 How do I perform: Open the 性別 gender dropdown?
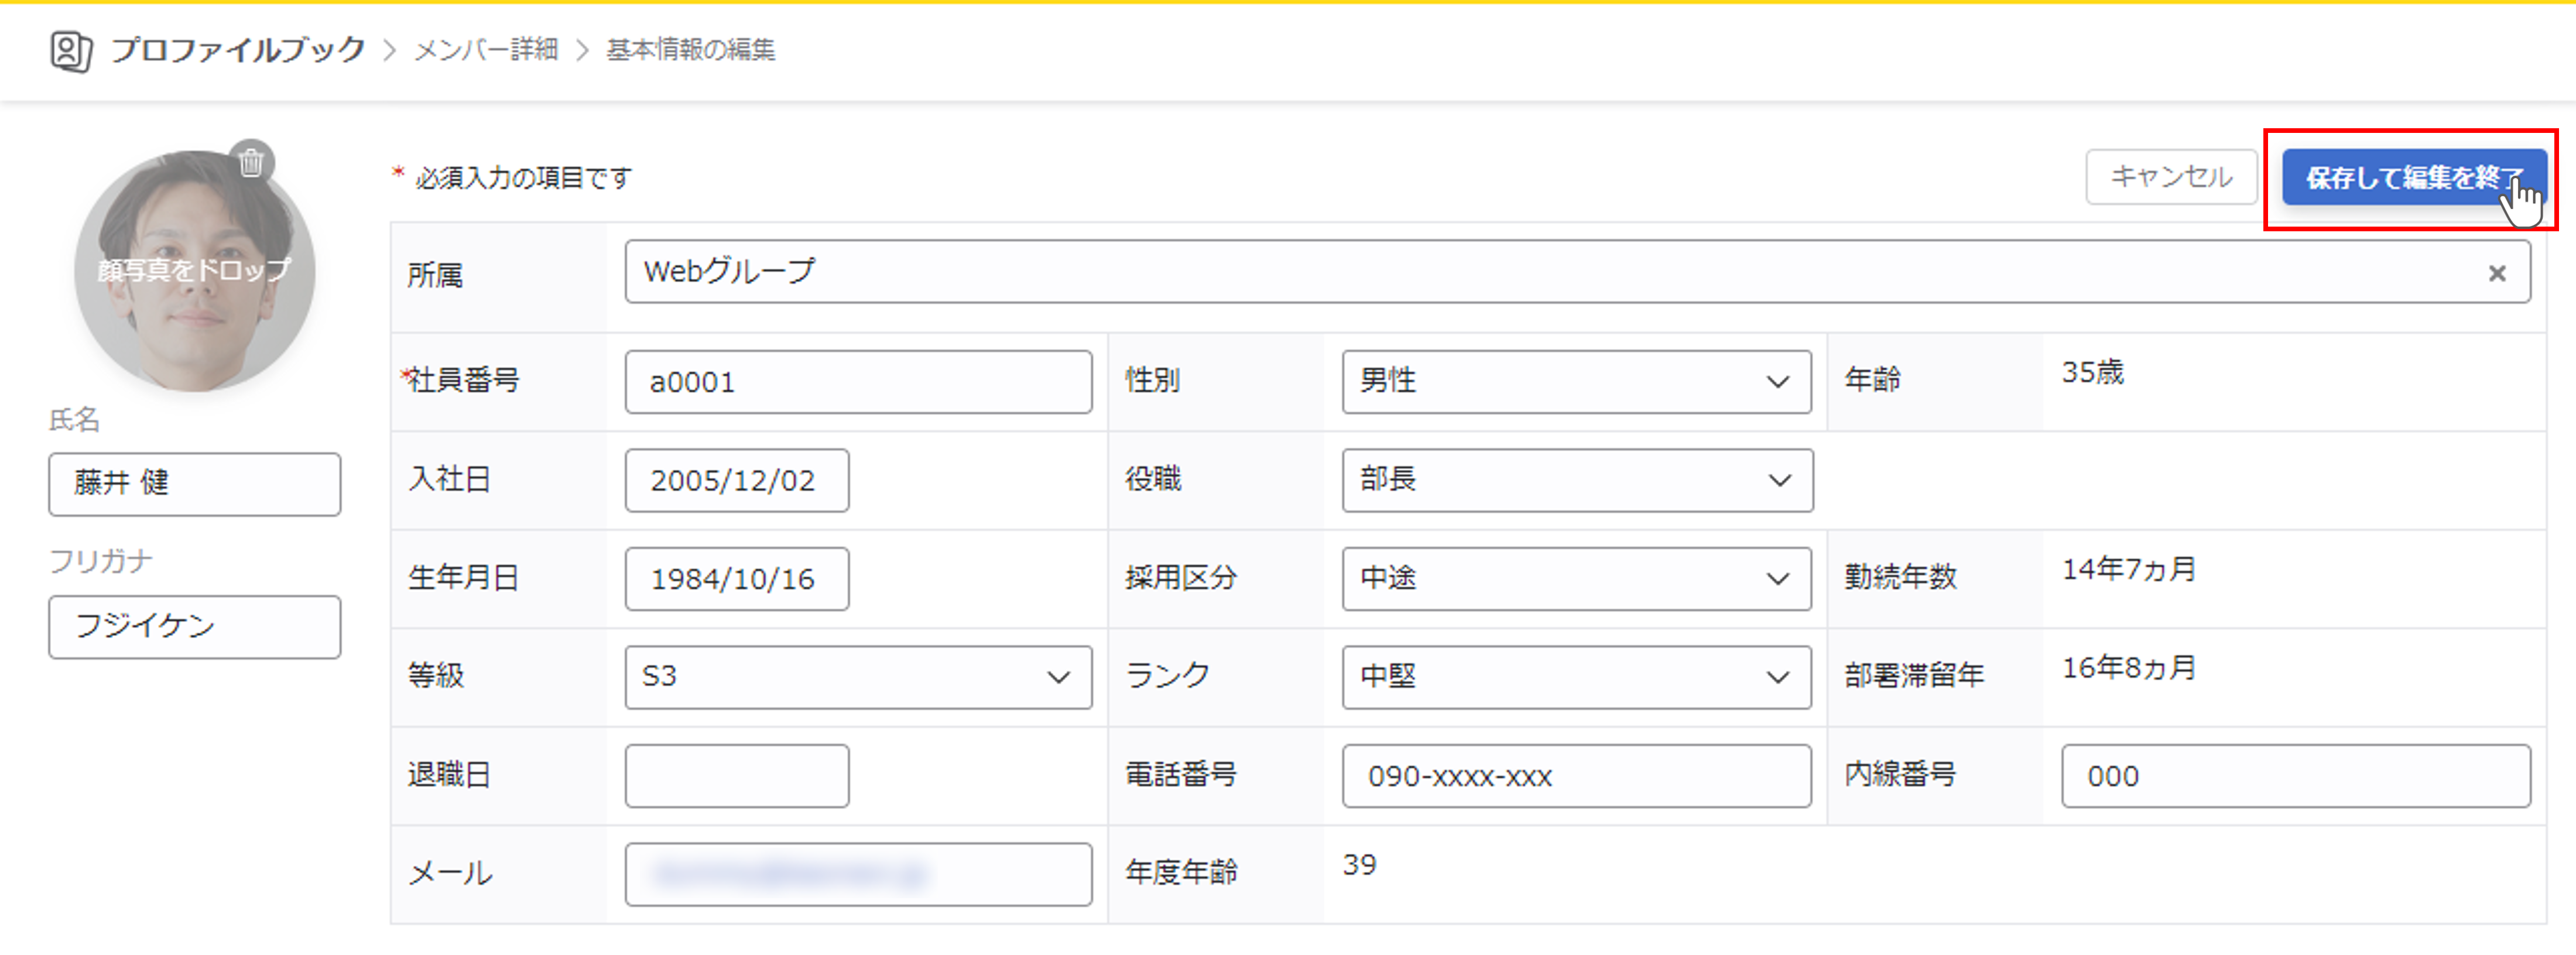tap(1576, 382)
